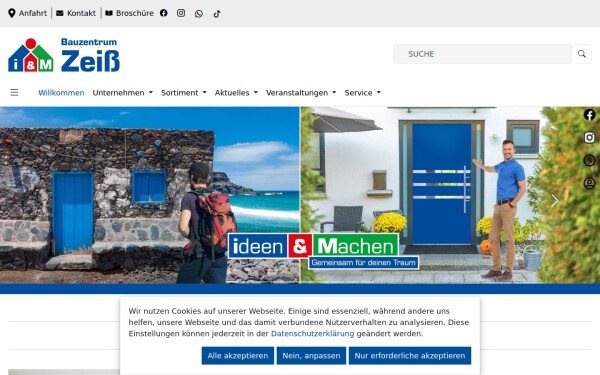Open the TikTok icon in top bar
Viewport: 600px width, 375px height.
[217, 14]
